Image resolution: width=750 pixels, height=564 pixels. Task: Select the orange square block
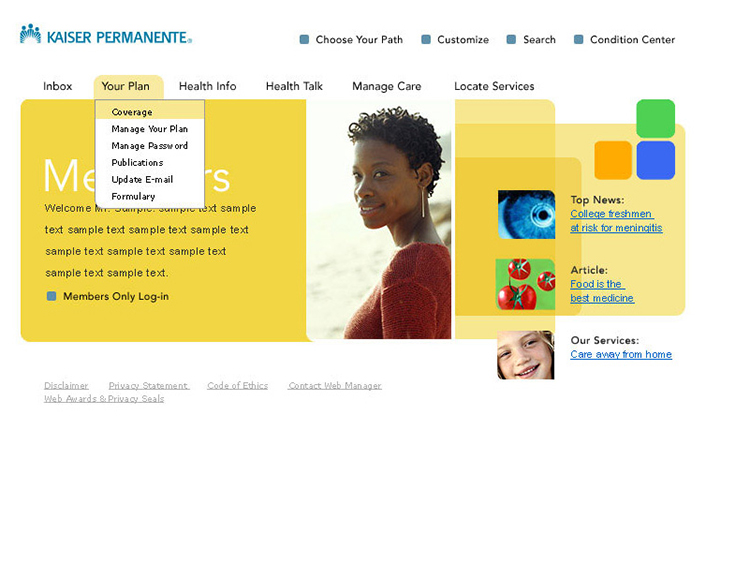point(613,160)
